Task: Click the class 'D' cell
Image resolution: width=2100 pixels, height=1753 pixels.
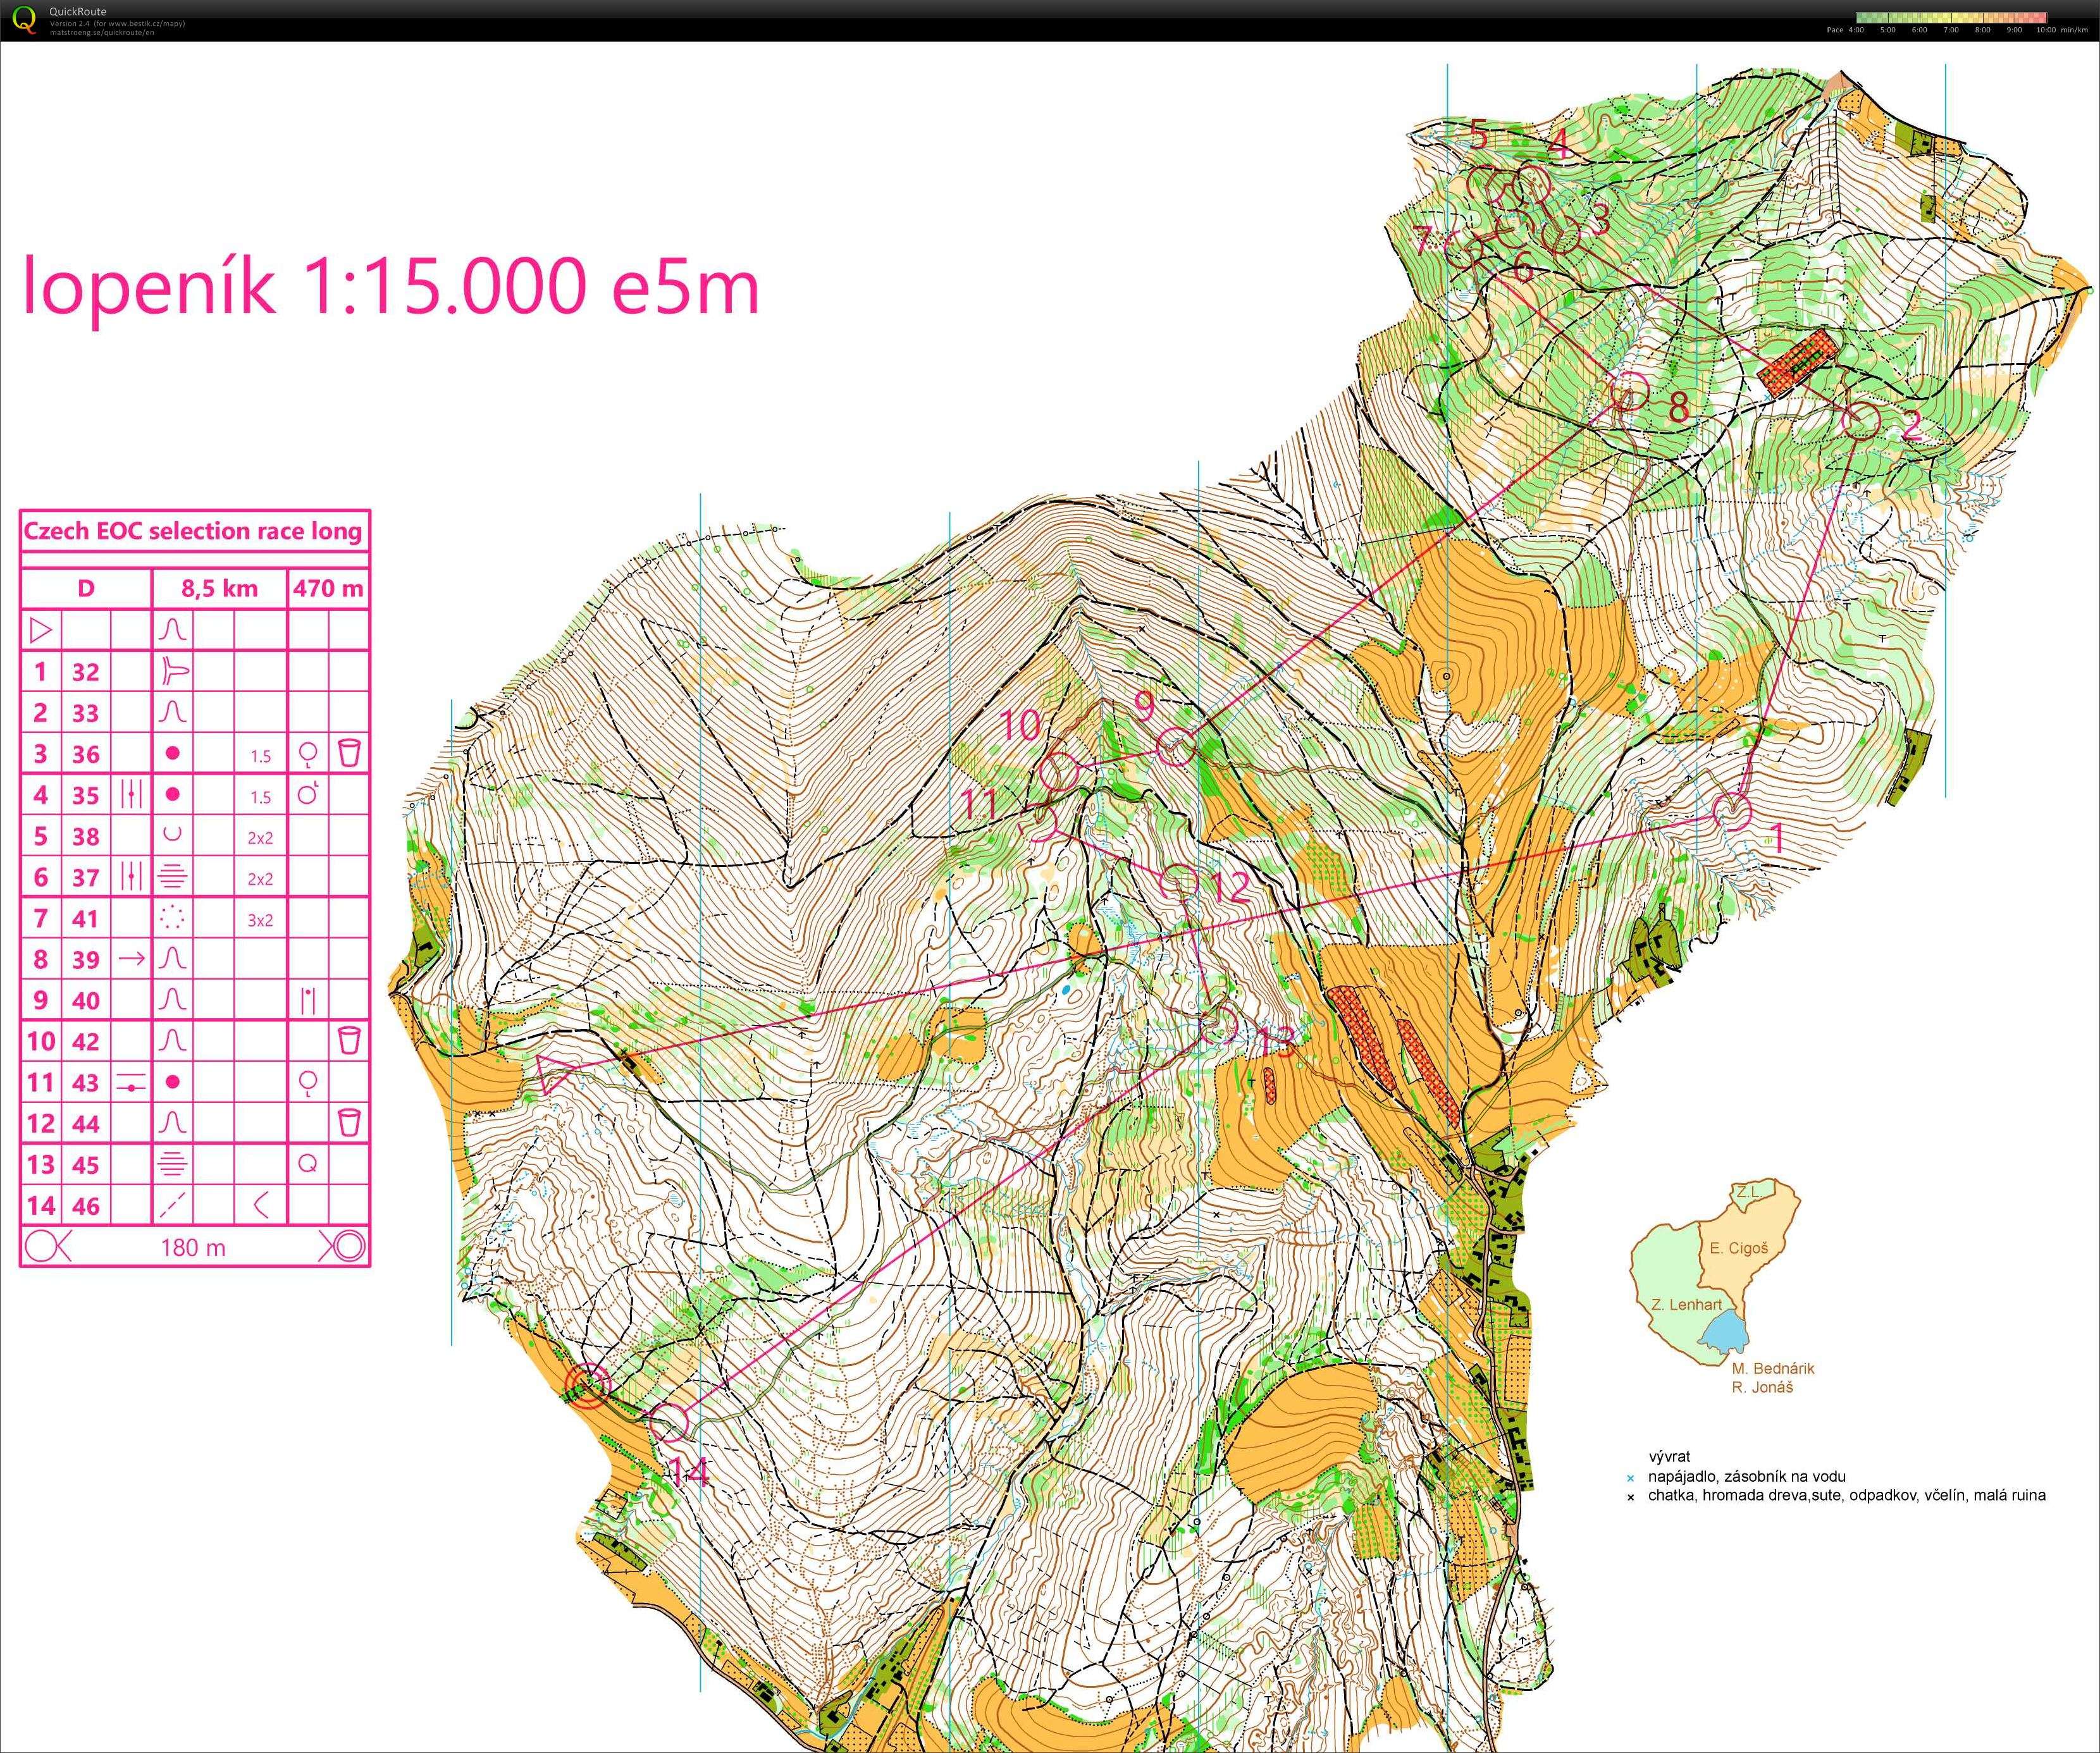Action: click(x=86, y=588)
